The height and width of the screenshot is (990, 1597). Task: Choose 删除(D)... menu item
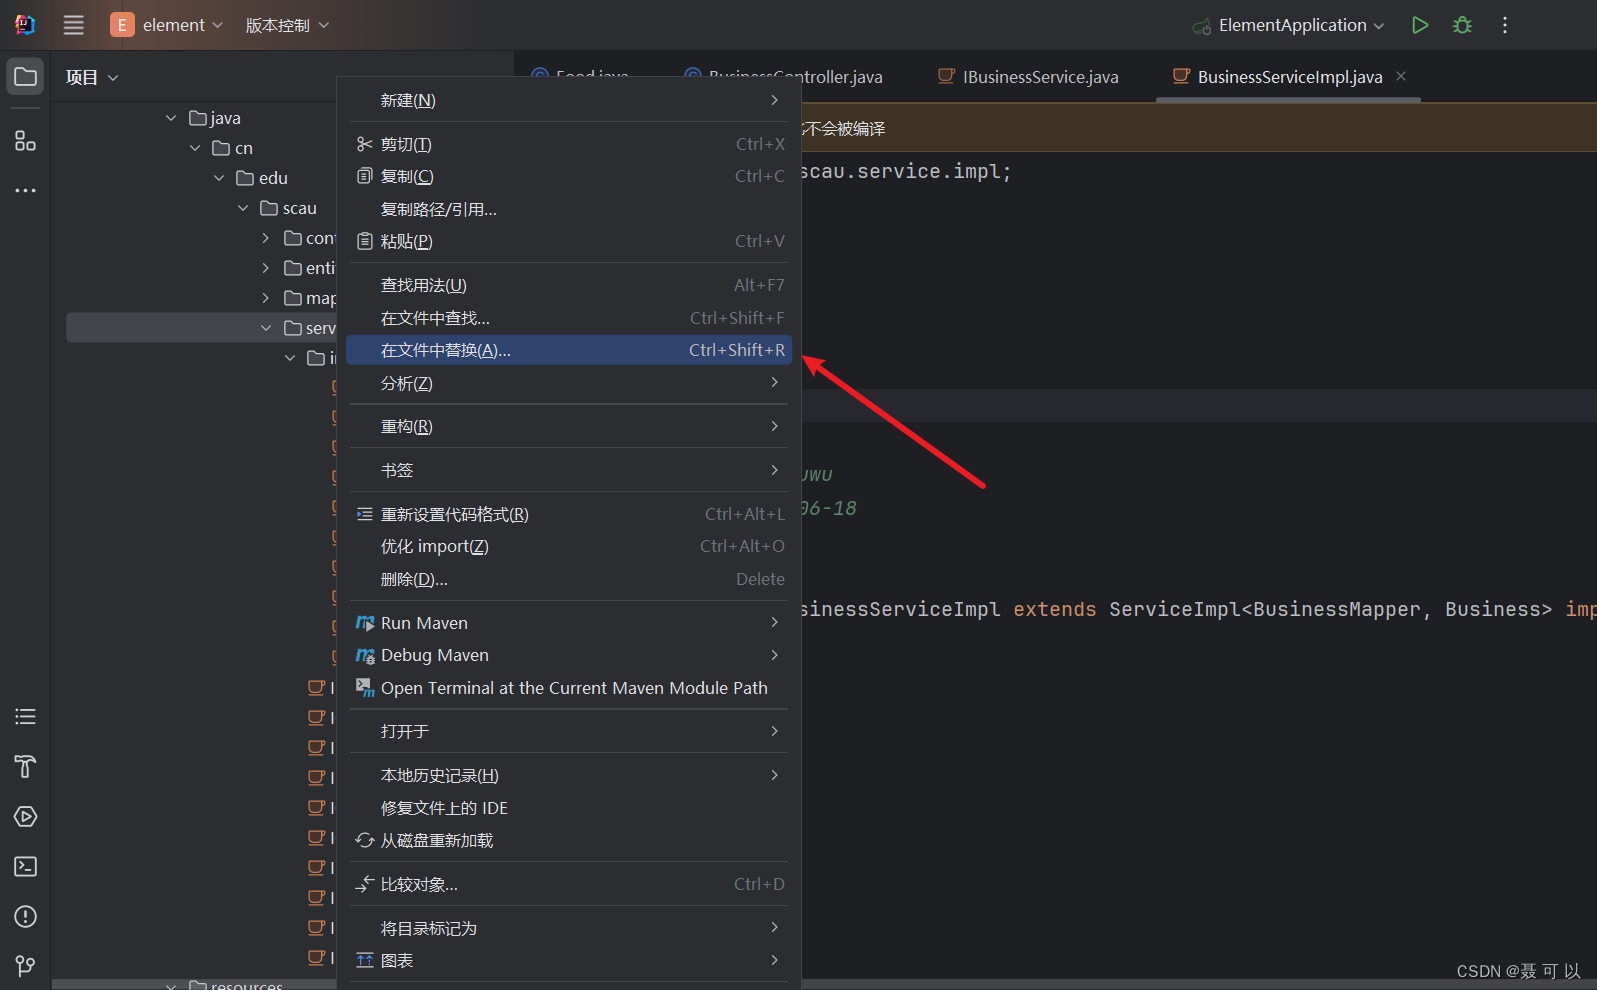pos(568,579)
